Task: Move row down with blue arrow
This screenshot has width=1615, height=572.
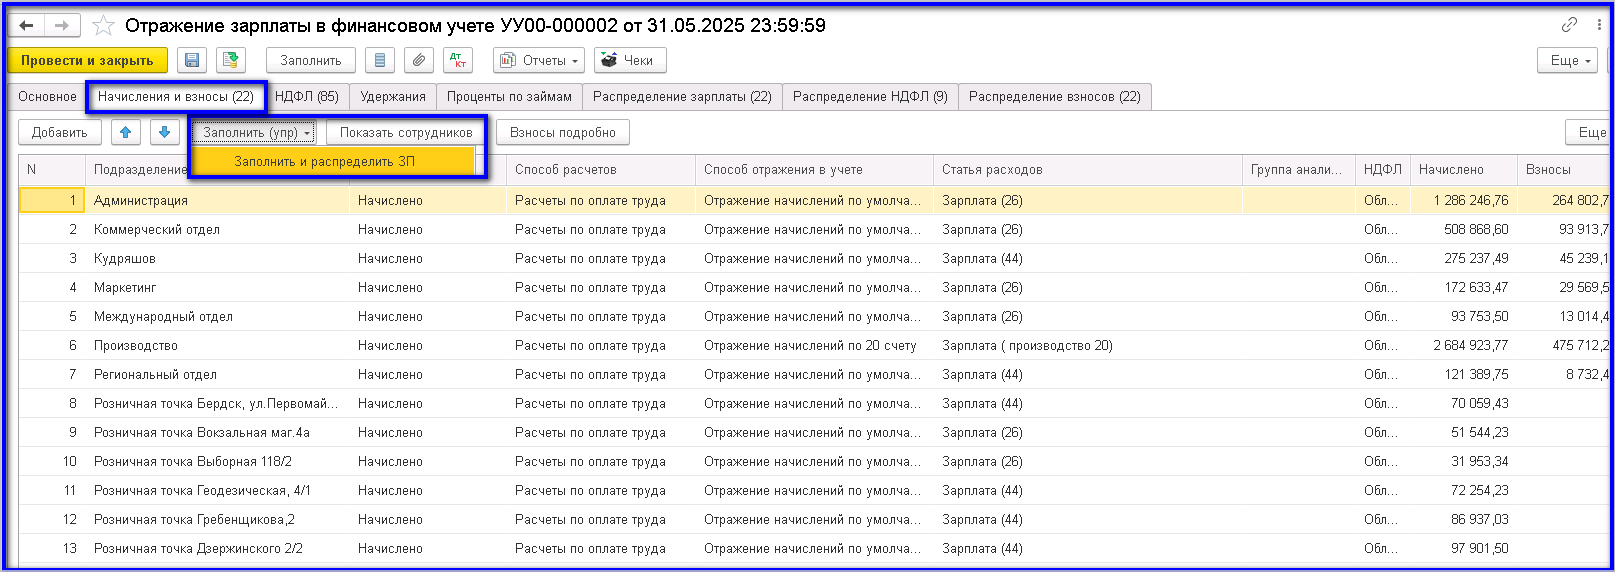Action: 164,132
